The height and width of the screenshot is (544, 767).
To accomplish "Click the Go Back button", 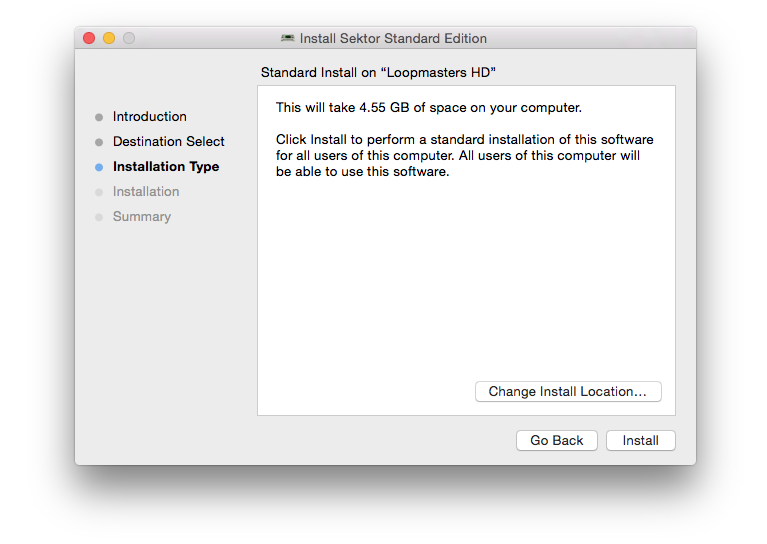I will pyautogui.click(x=556, y=440).
